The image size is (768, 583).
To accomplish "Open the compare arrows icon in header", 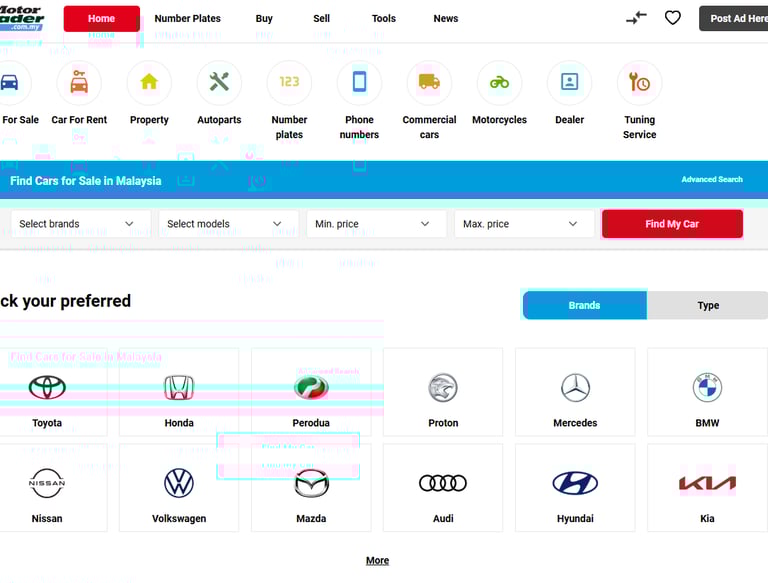I will tap(636, 18).
